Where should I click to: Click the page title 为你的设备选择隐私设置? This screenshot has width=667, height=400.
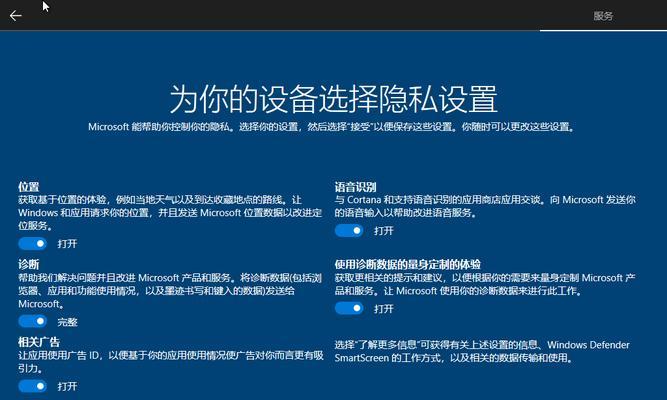[334, 99]
